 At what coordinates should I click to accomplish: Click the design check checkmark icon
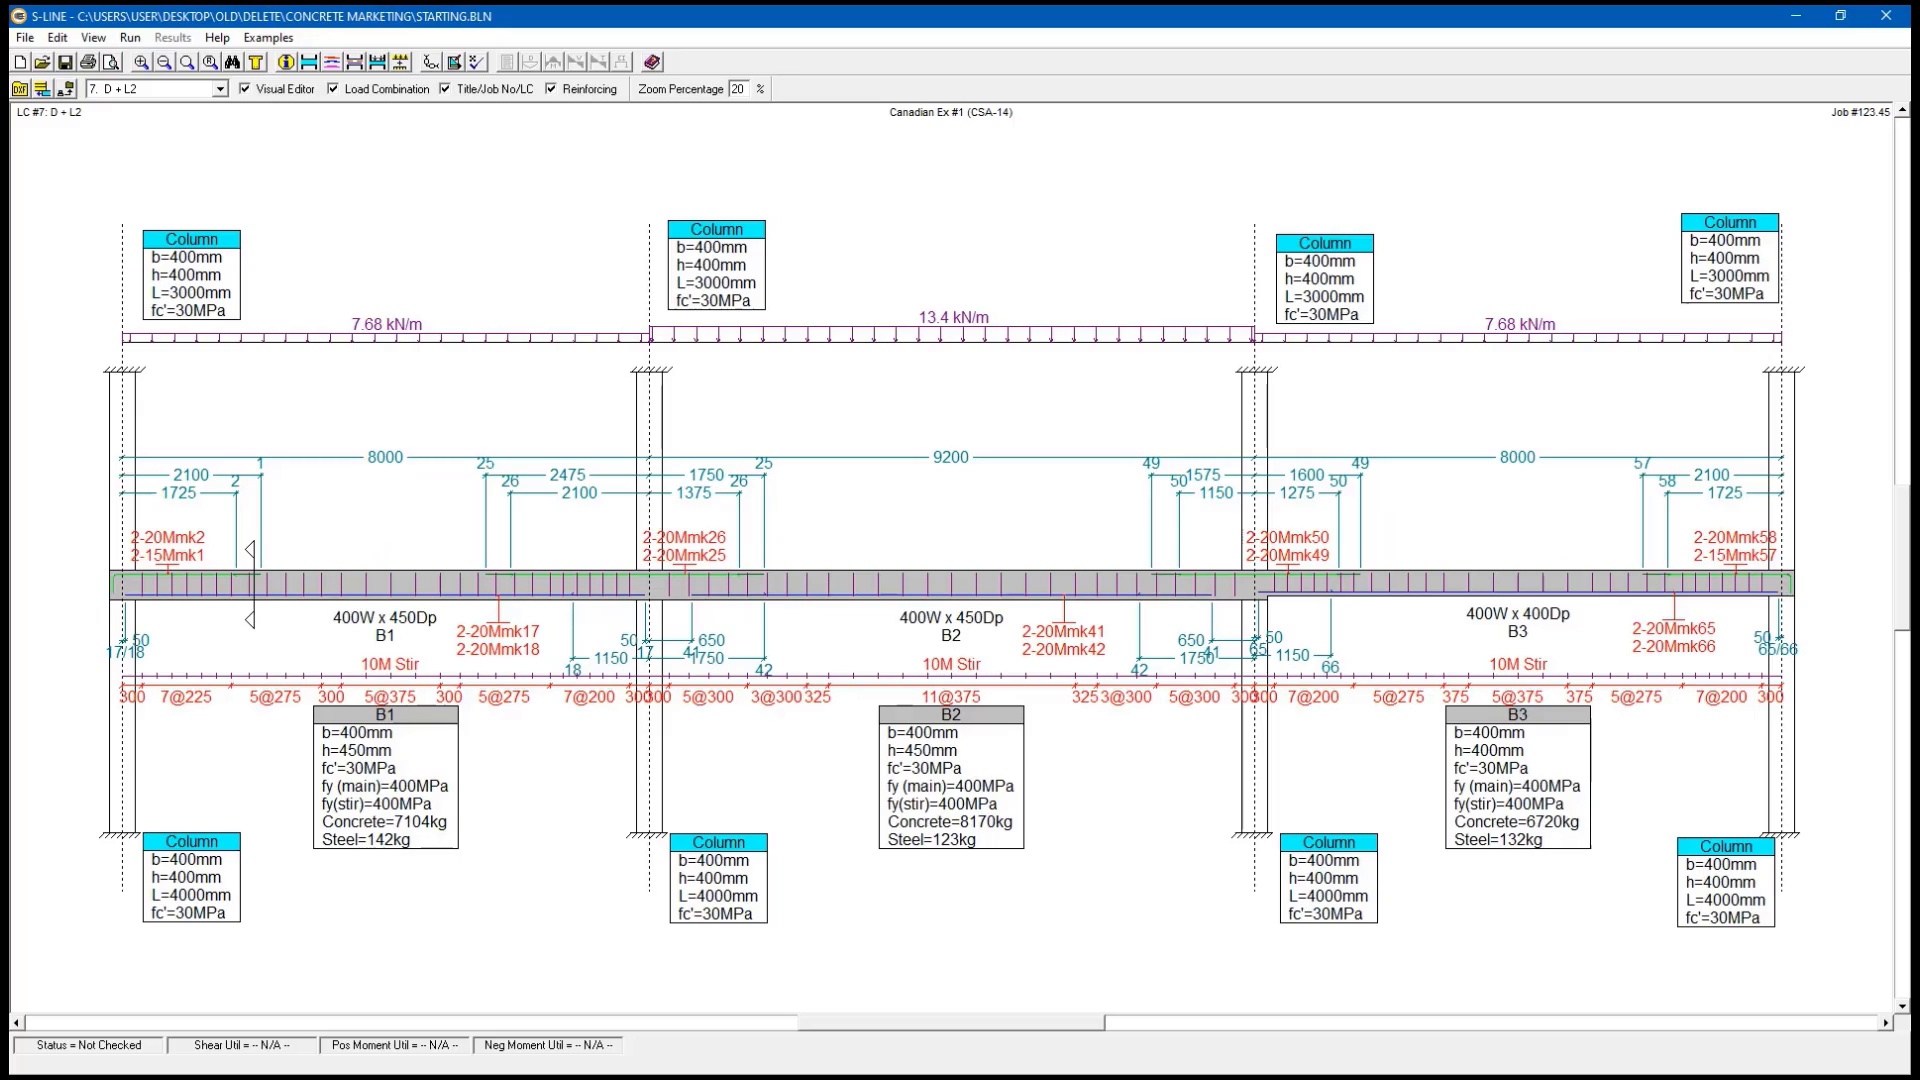coord(477,62)
